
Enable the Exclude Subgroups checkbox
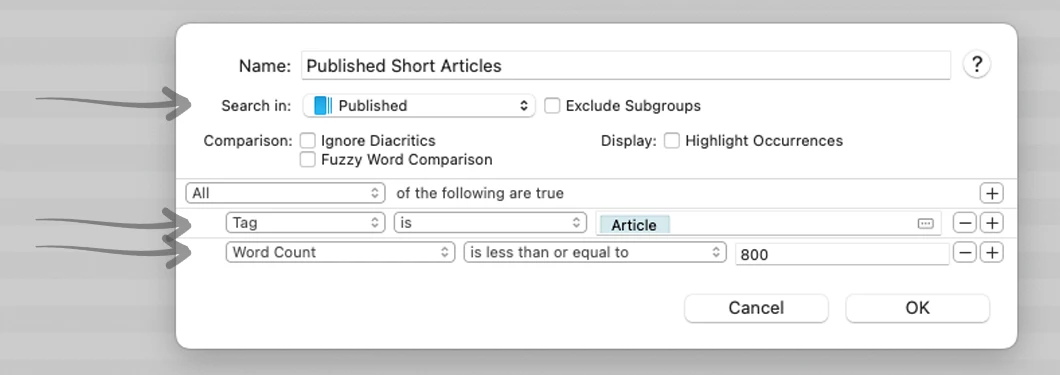tap(552, 106)
